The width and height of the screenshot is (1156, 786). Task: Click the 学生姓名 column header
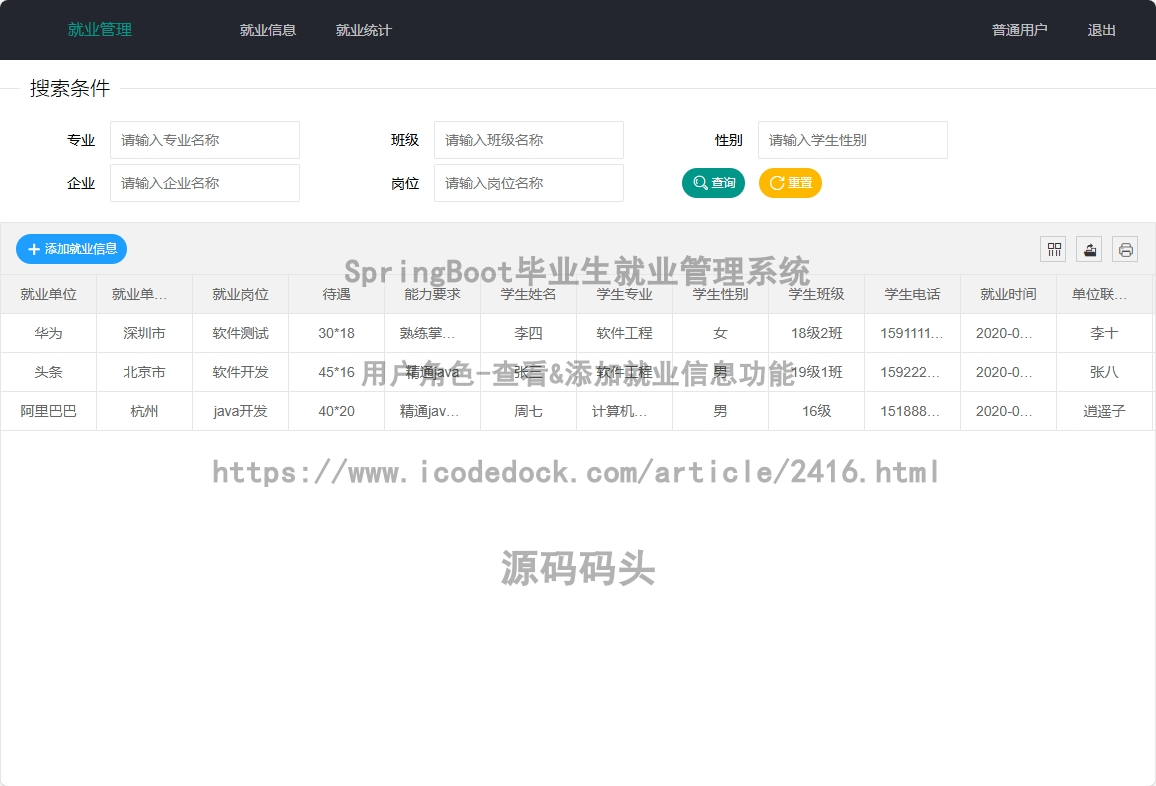528,294
